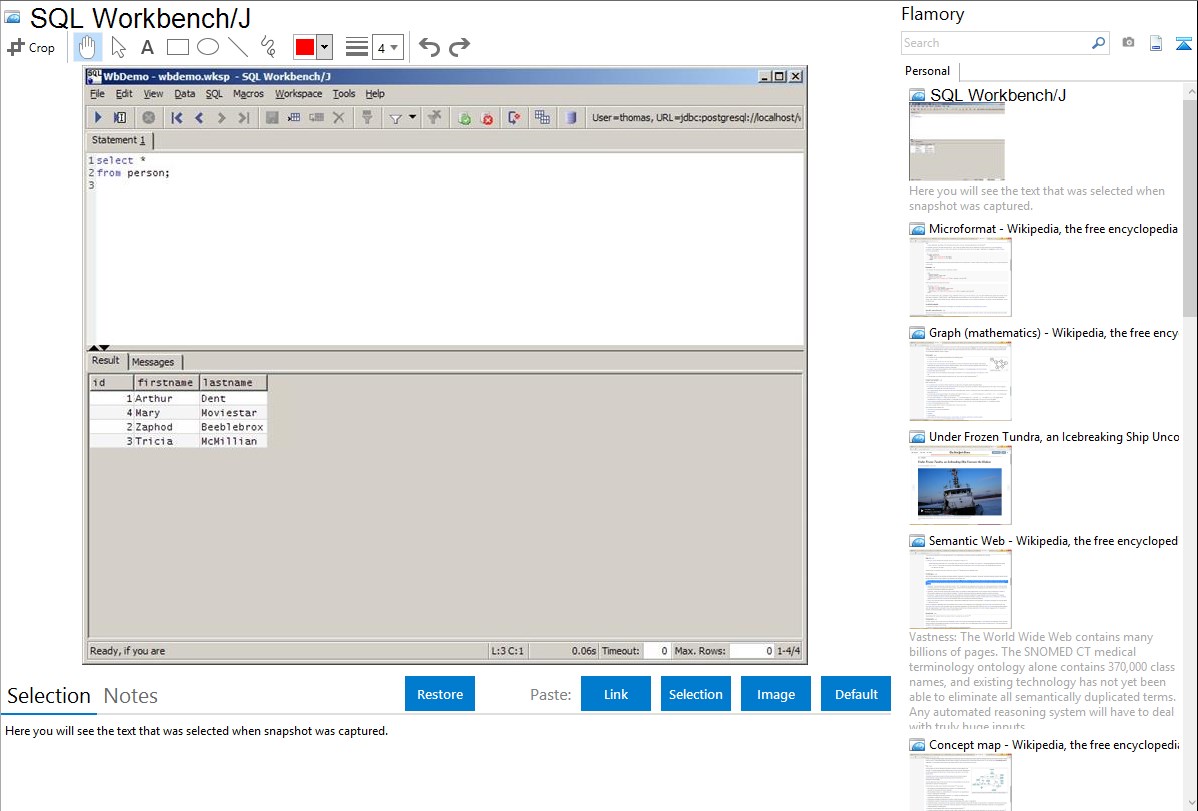Viewport: 1198px width, 811px height.
Task: Click the snapshot list scrollbar up arrow
Action: click(x=1191, y=92)
